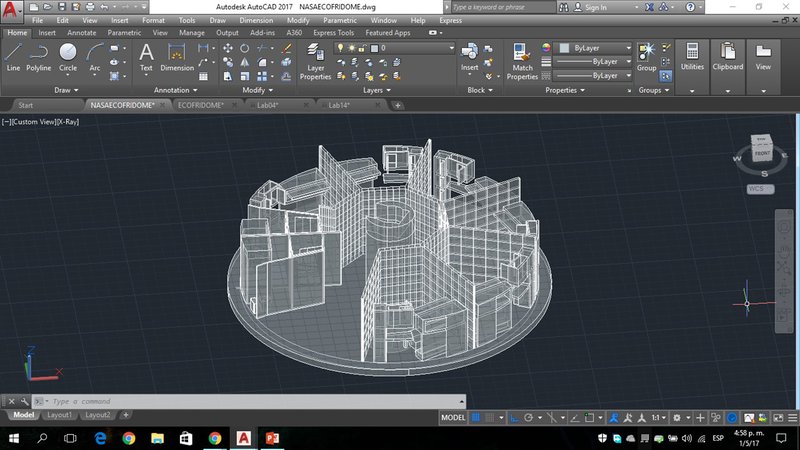
Task: Toggle polar tracking in status bar
Action: pyautogui.click(x=527, y=416)
